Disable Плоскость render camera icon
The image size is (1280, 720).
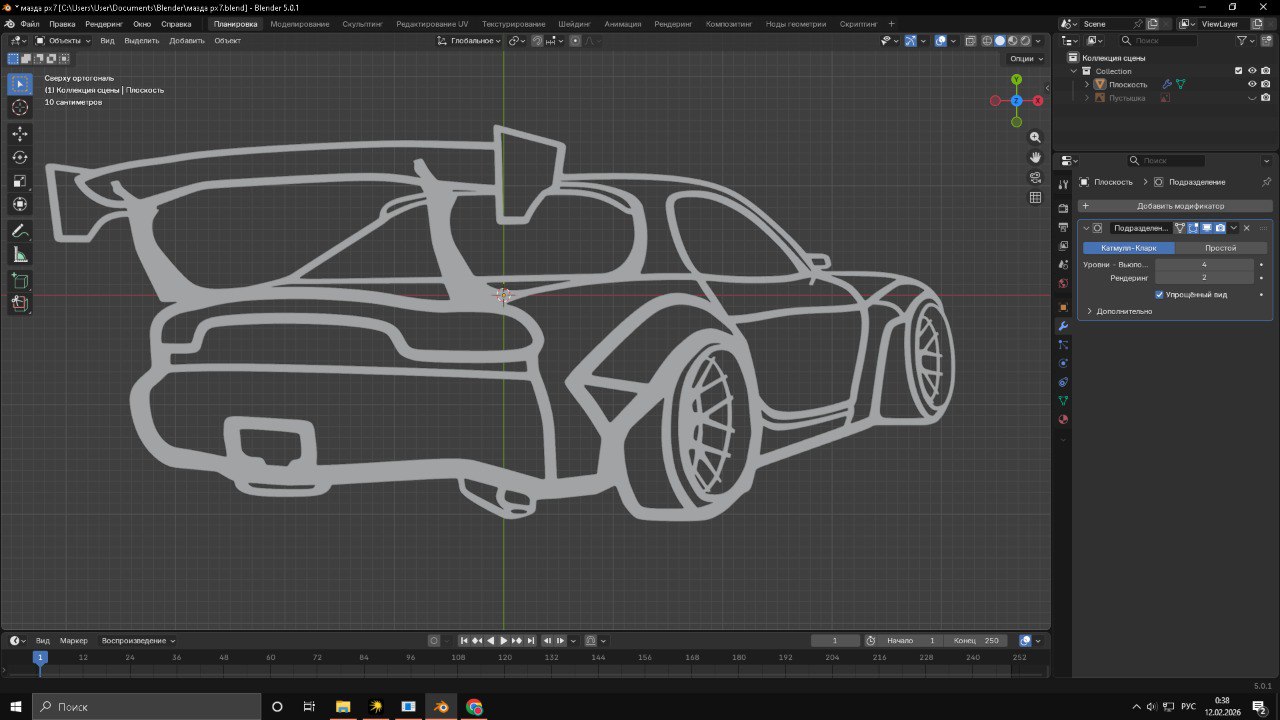[1265, 85]
